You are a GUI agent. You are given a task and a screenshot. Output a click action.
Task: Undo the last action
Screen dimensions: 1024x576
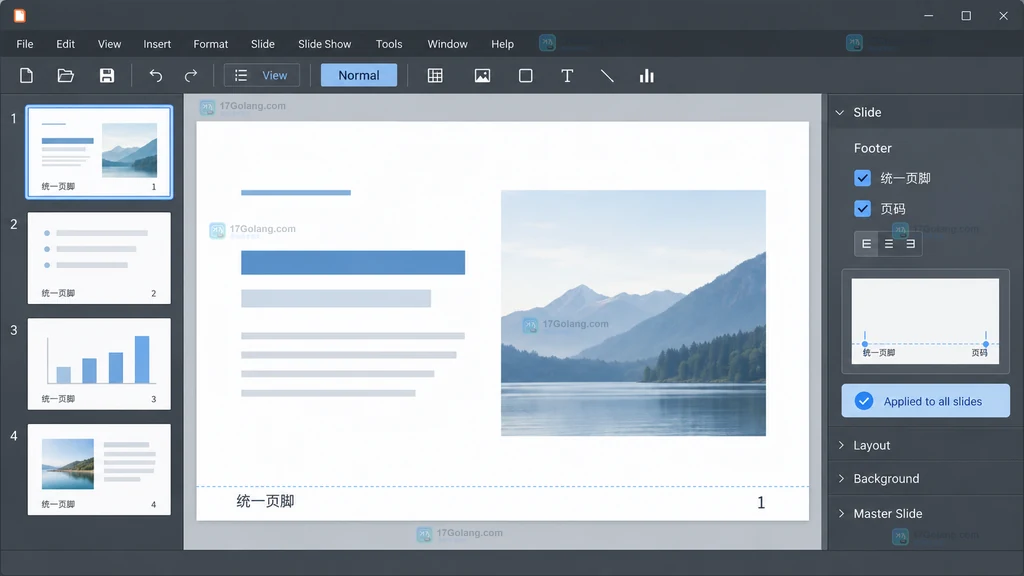click(x=155, y=76)
